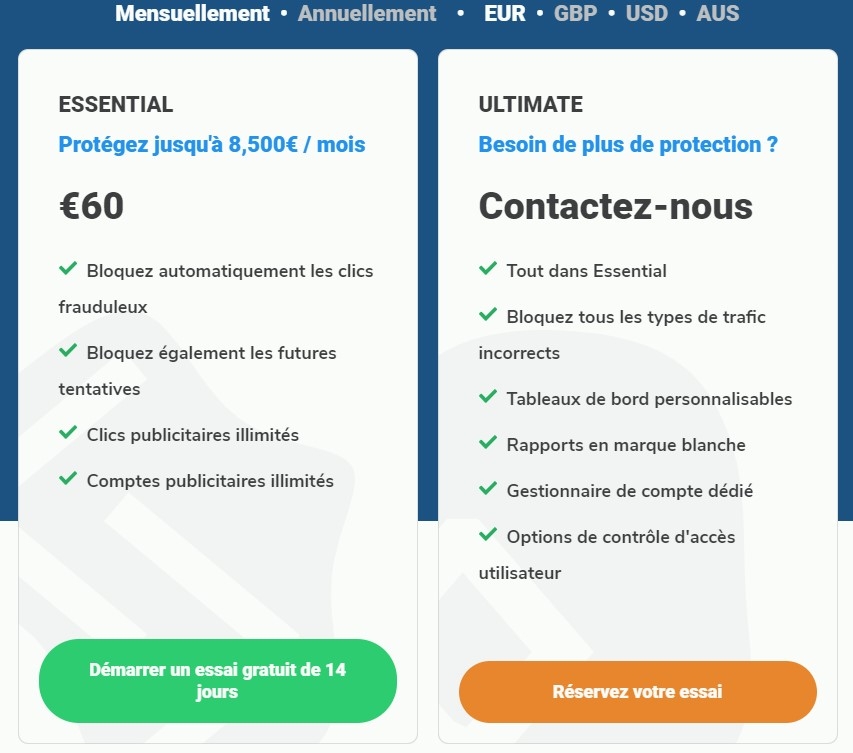Click checkmark beside Gestionnaire de compte dédié
This screenshot has height=753, width=853.
(x=488, y=489)
